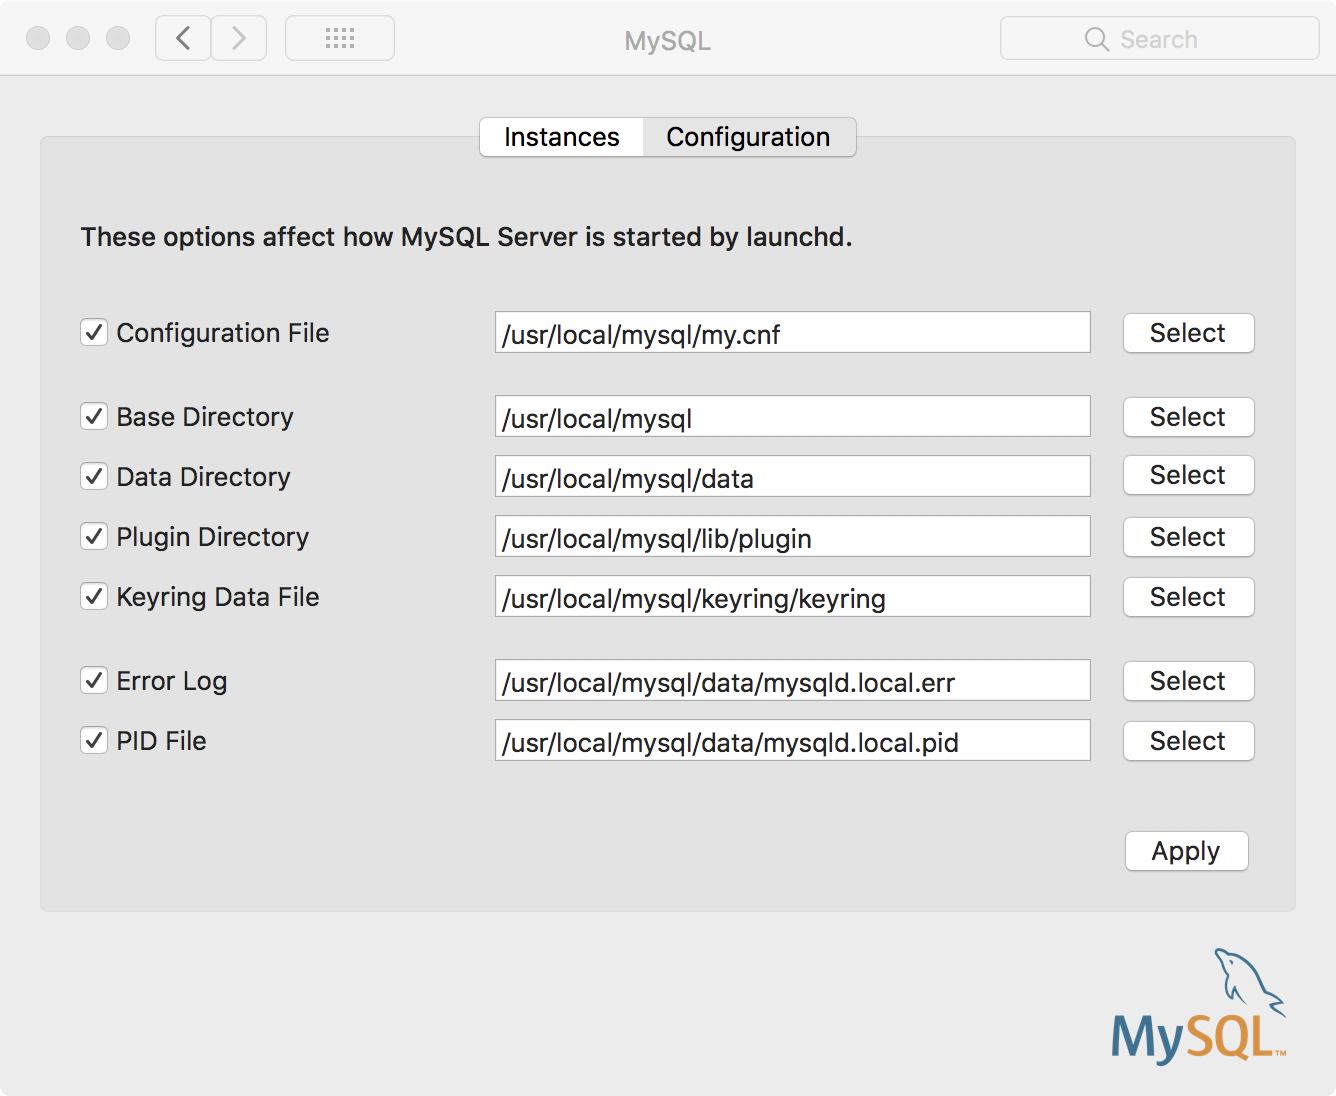
Task: Click the Keyring Data File label
Action: coord(218,597)
